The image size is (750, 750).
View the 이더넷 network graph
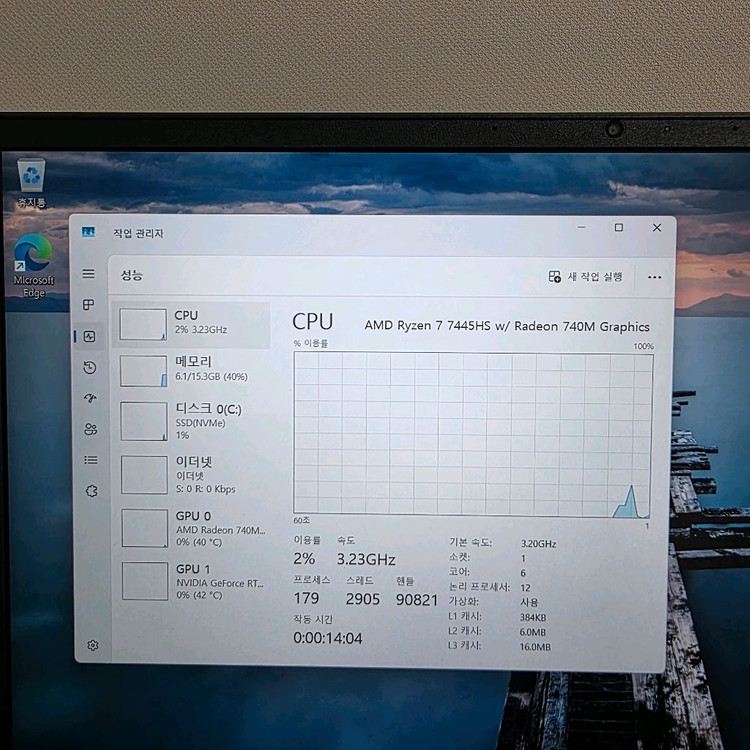pyautogui.click(x=190, y=474)
